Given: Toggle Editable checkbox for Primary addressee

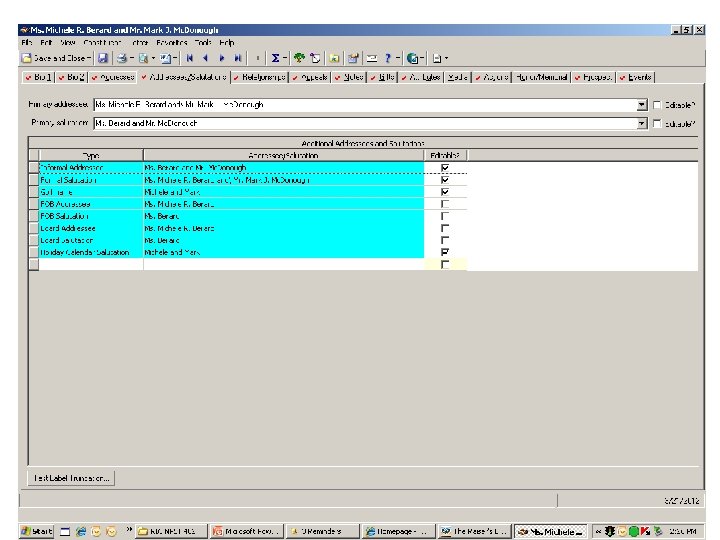Looking at the screenshot, I should point(657,105).
